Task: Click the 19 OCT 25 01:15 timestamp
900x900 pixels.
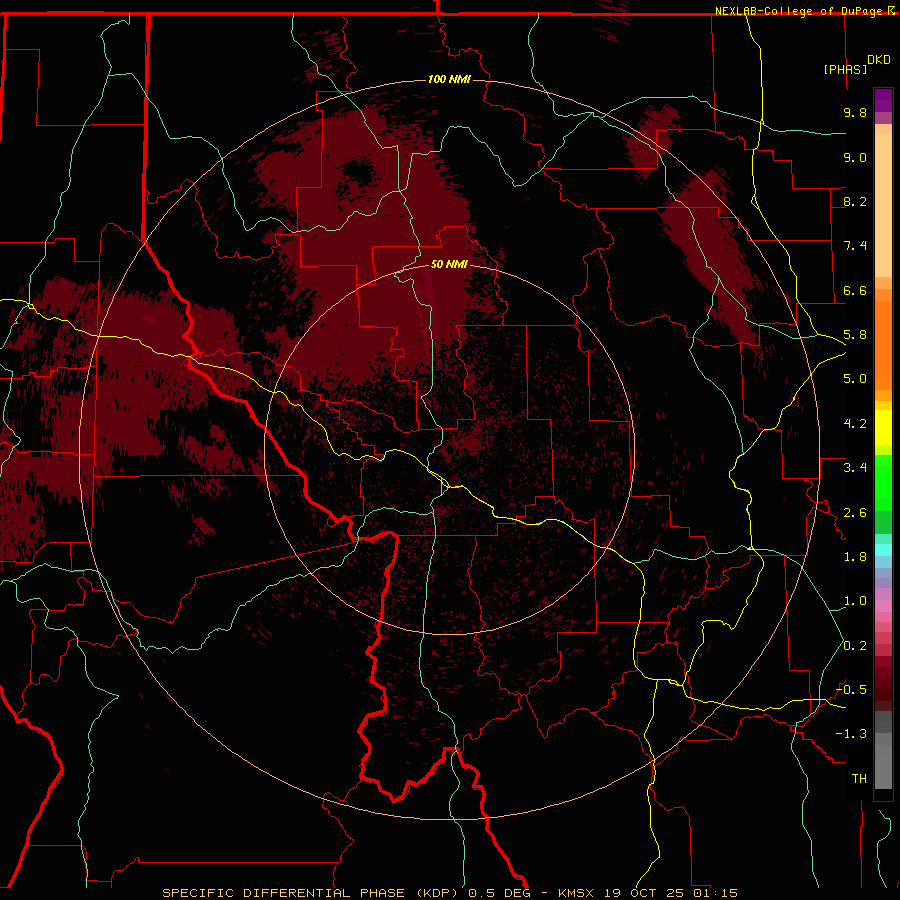Action: pos(670,893)
